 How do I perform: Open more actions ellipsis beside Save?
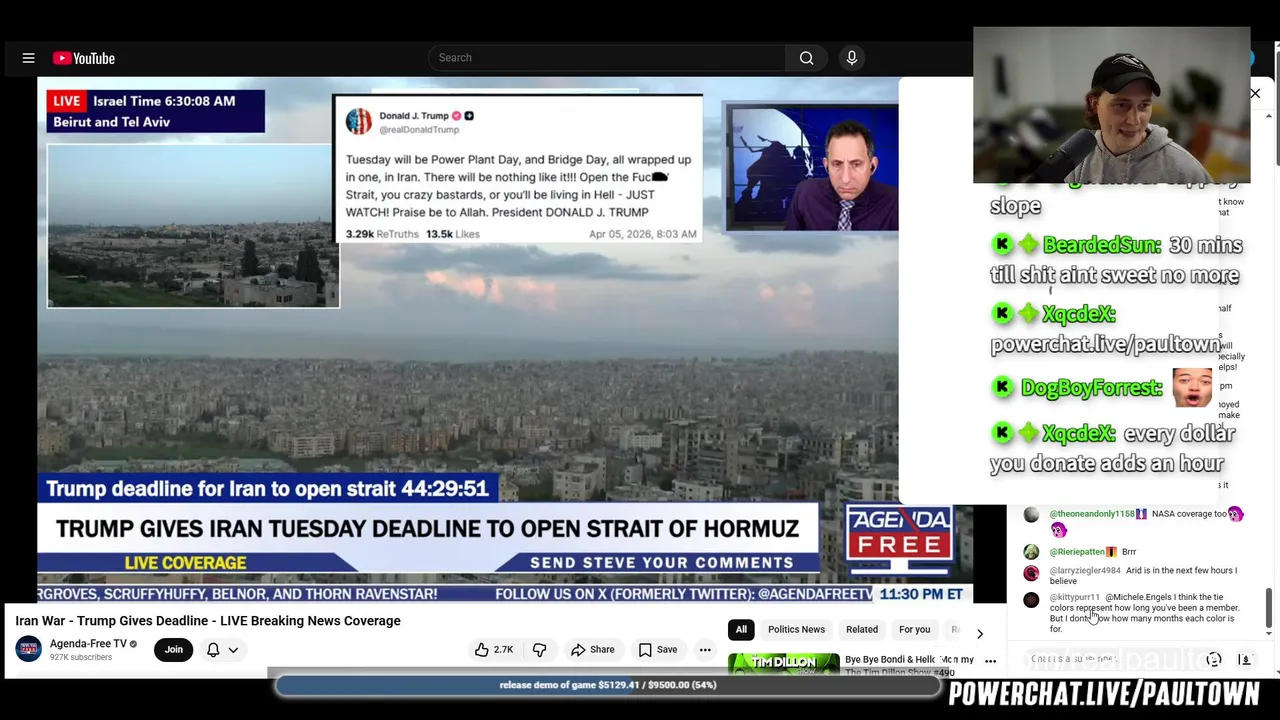pos(705,650)
